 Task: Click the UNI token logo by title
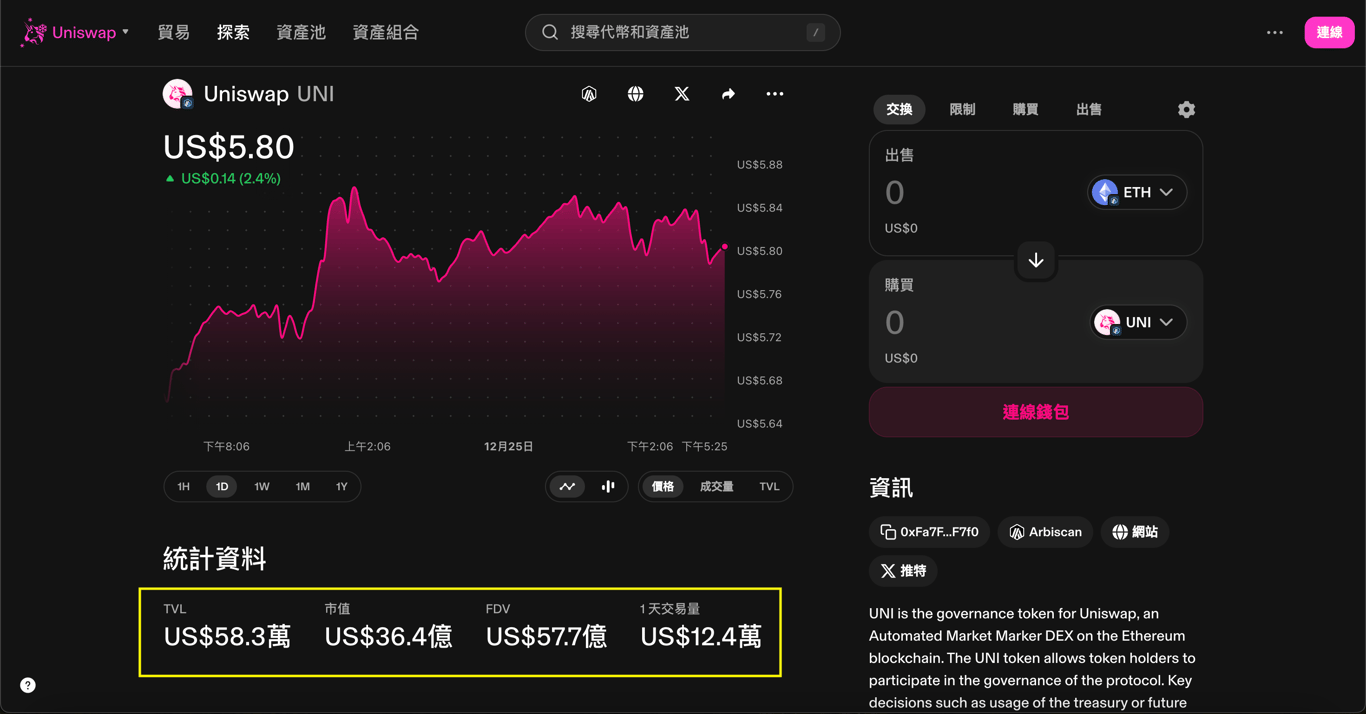point(178,94)
